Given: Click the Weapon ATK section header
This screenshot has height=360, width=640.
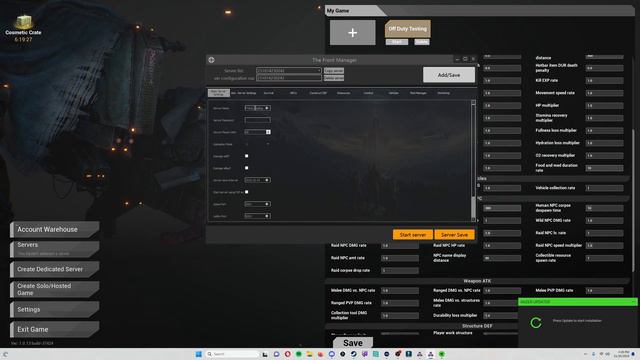Looking at the screenshot, I should [477, 281].
